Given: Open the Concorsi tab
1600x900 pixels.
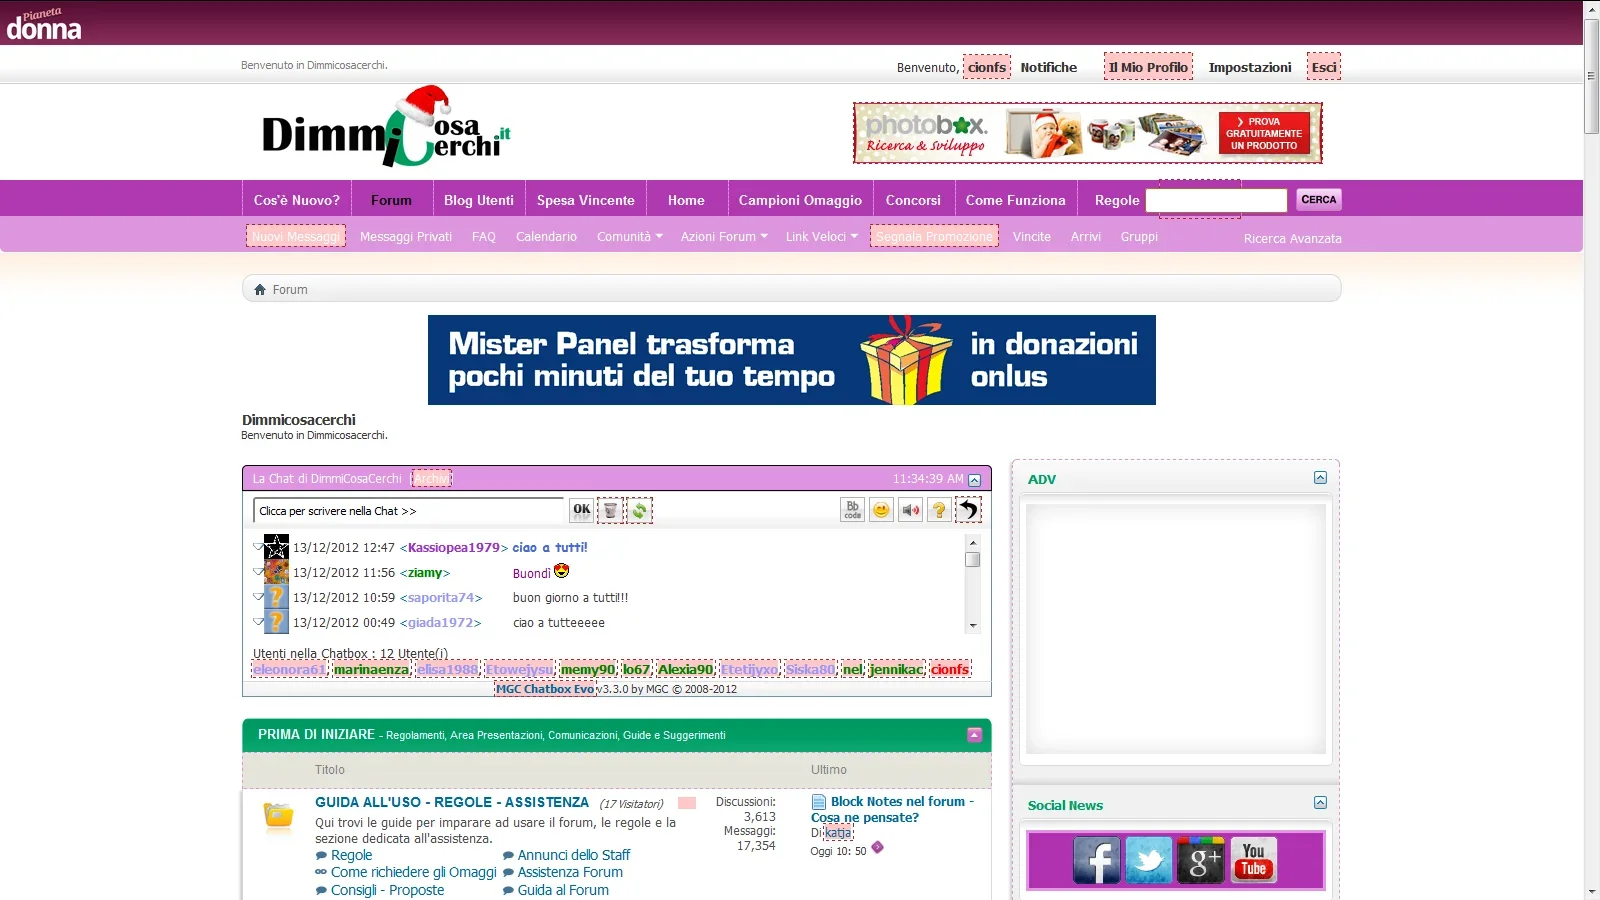Looking at the screenshot, I should (x=913, y=200).
